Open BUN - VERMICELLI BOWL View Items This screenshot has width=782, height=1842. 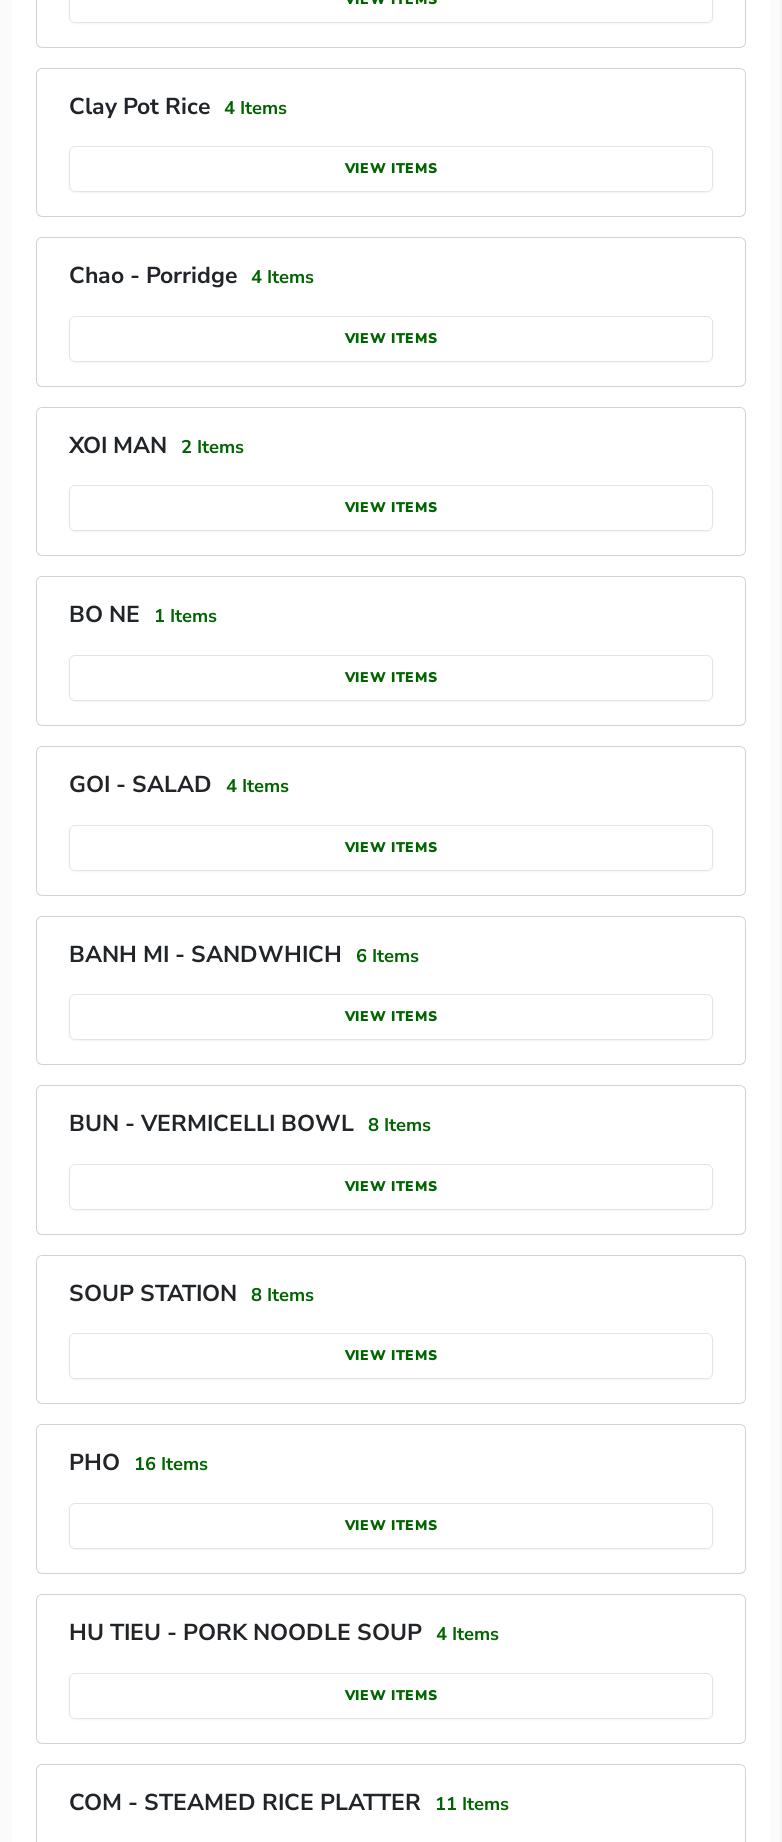(390, 1187)
